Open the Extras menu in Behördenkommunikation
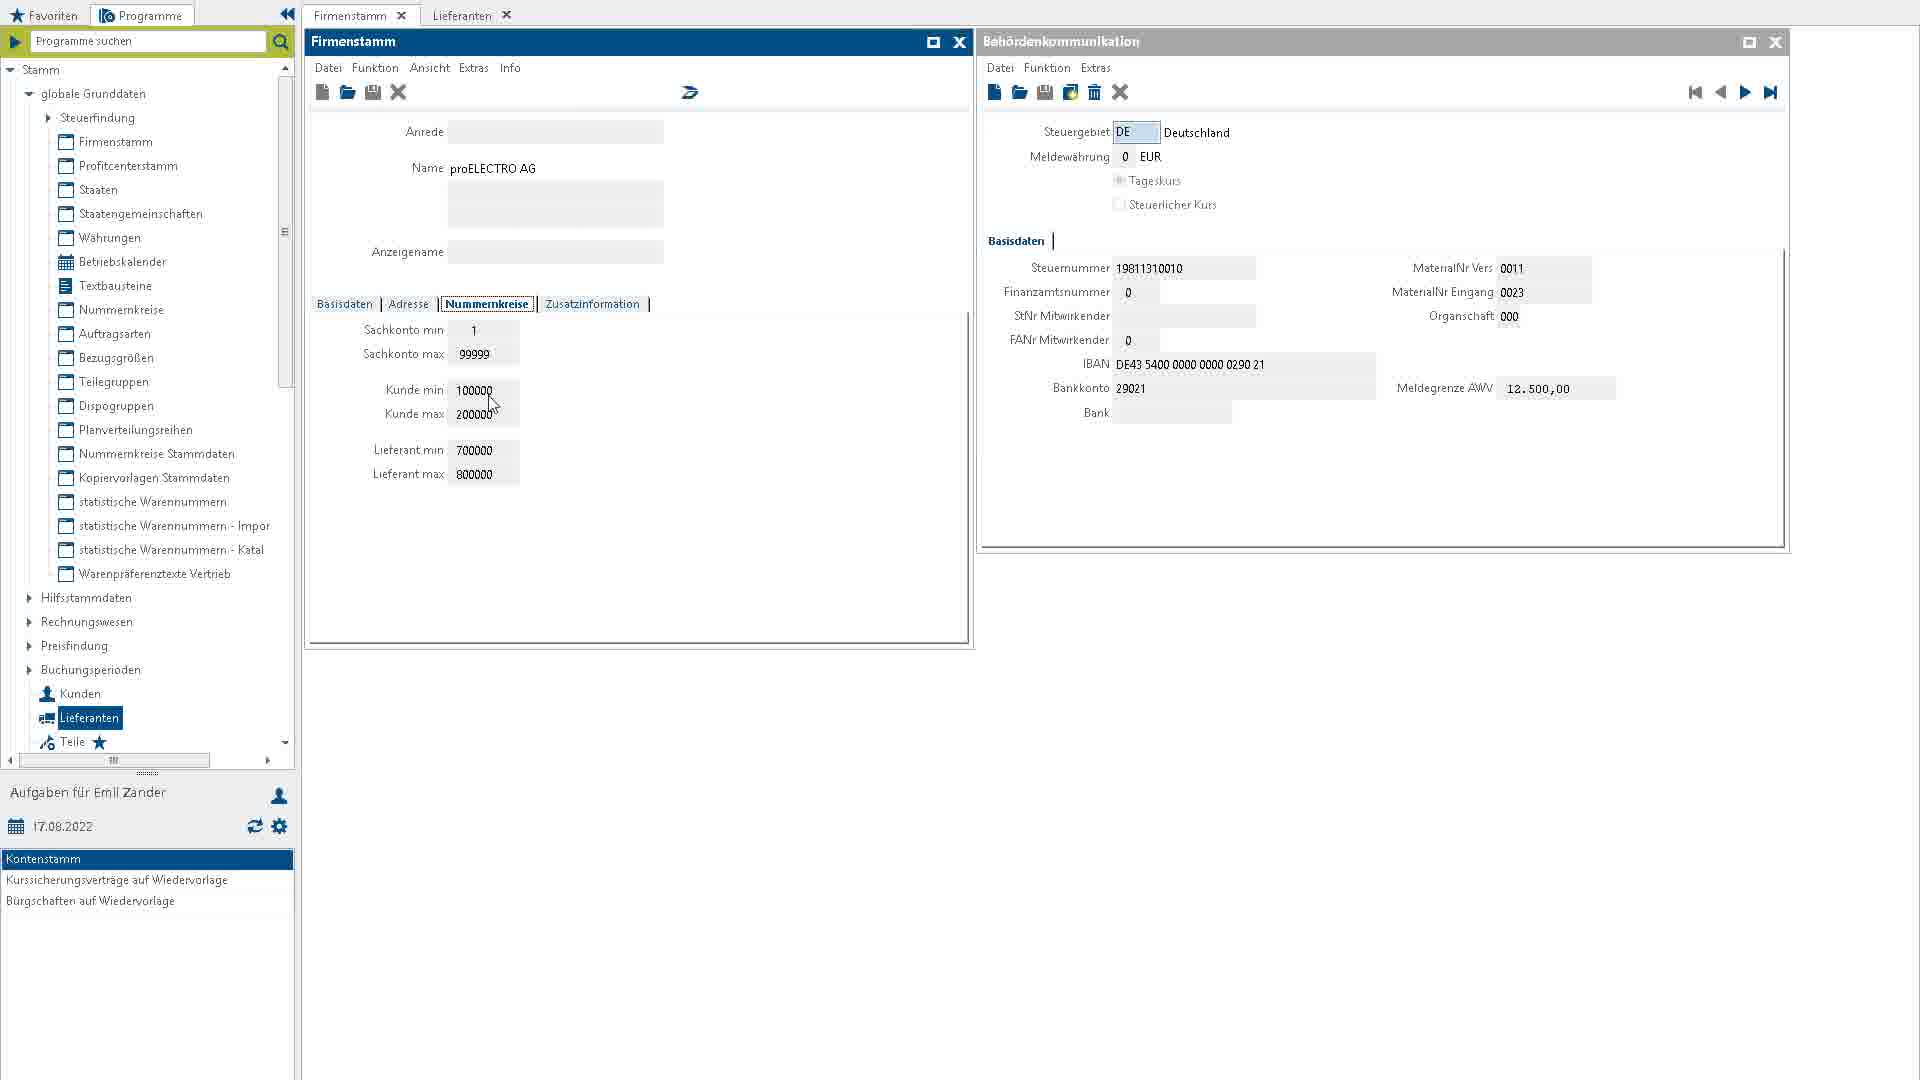 (1096, 68)
